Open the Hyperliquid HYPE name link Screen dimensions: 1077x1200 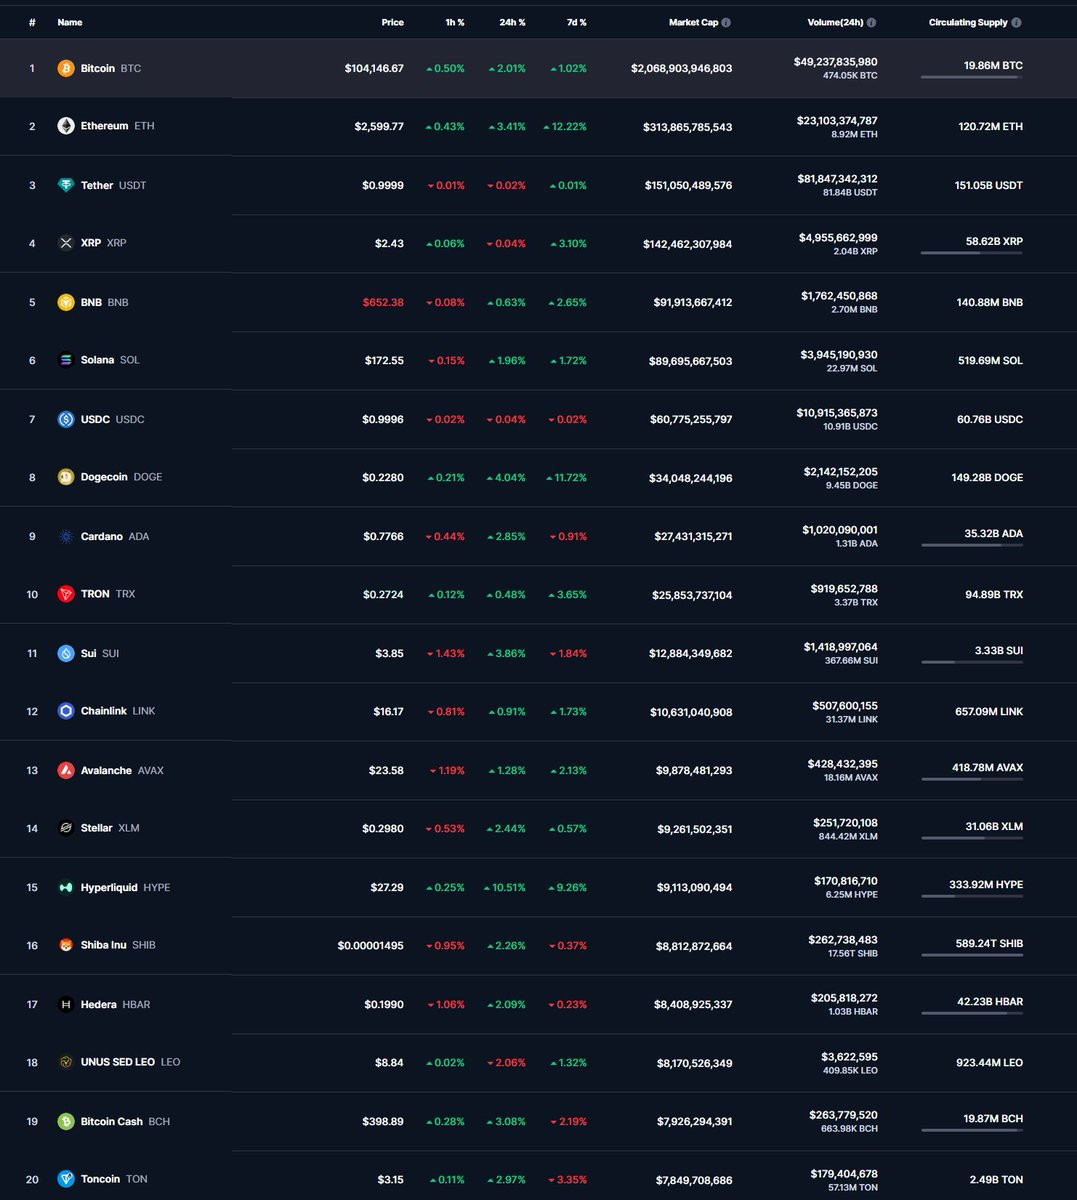[125, 887]
